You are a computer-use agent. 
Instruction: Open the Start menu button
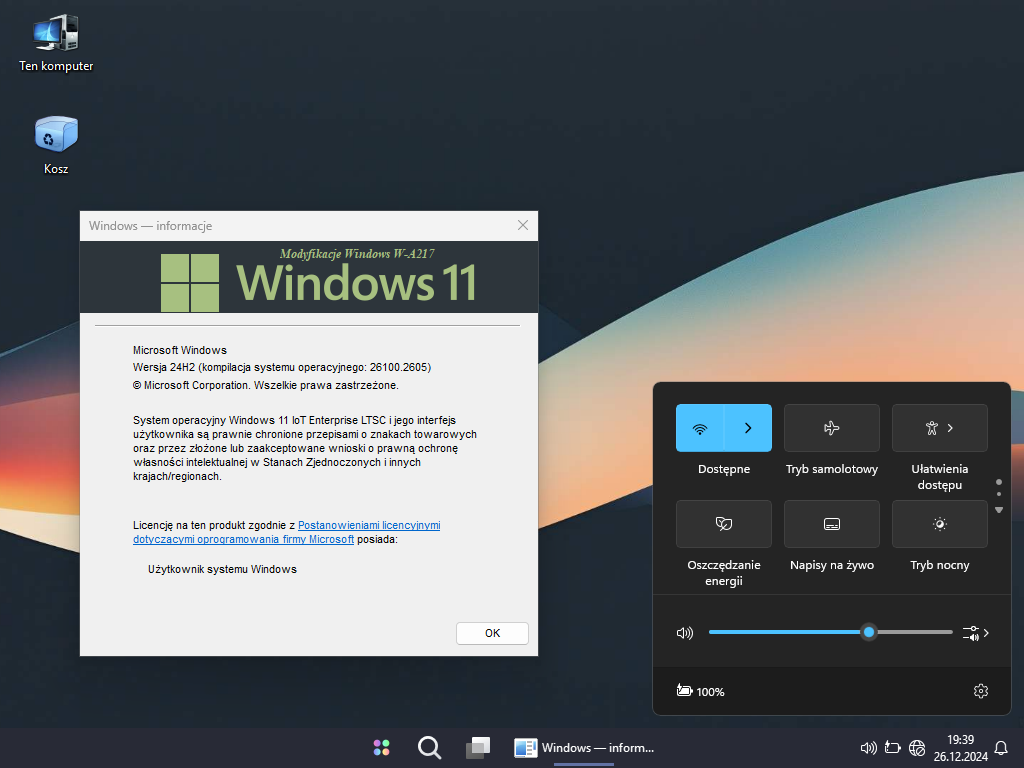(x=381, y=748)
